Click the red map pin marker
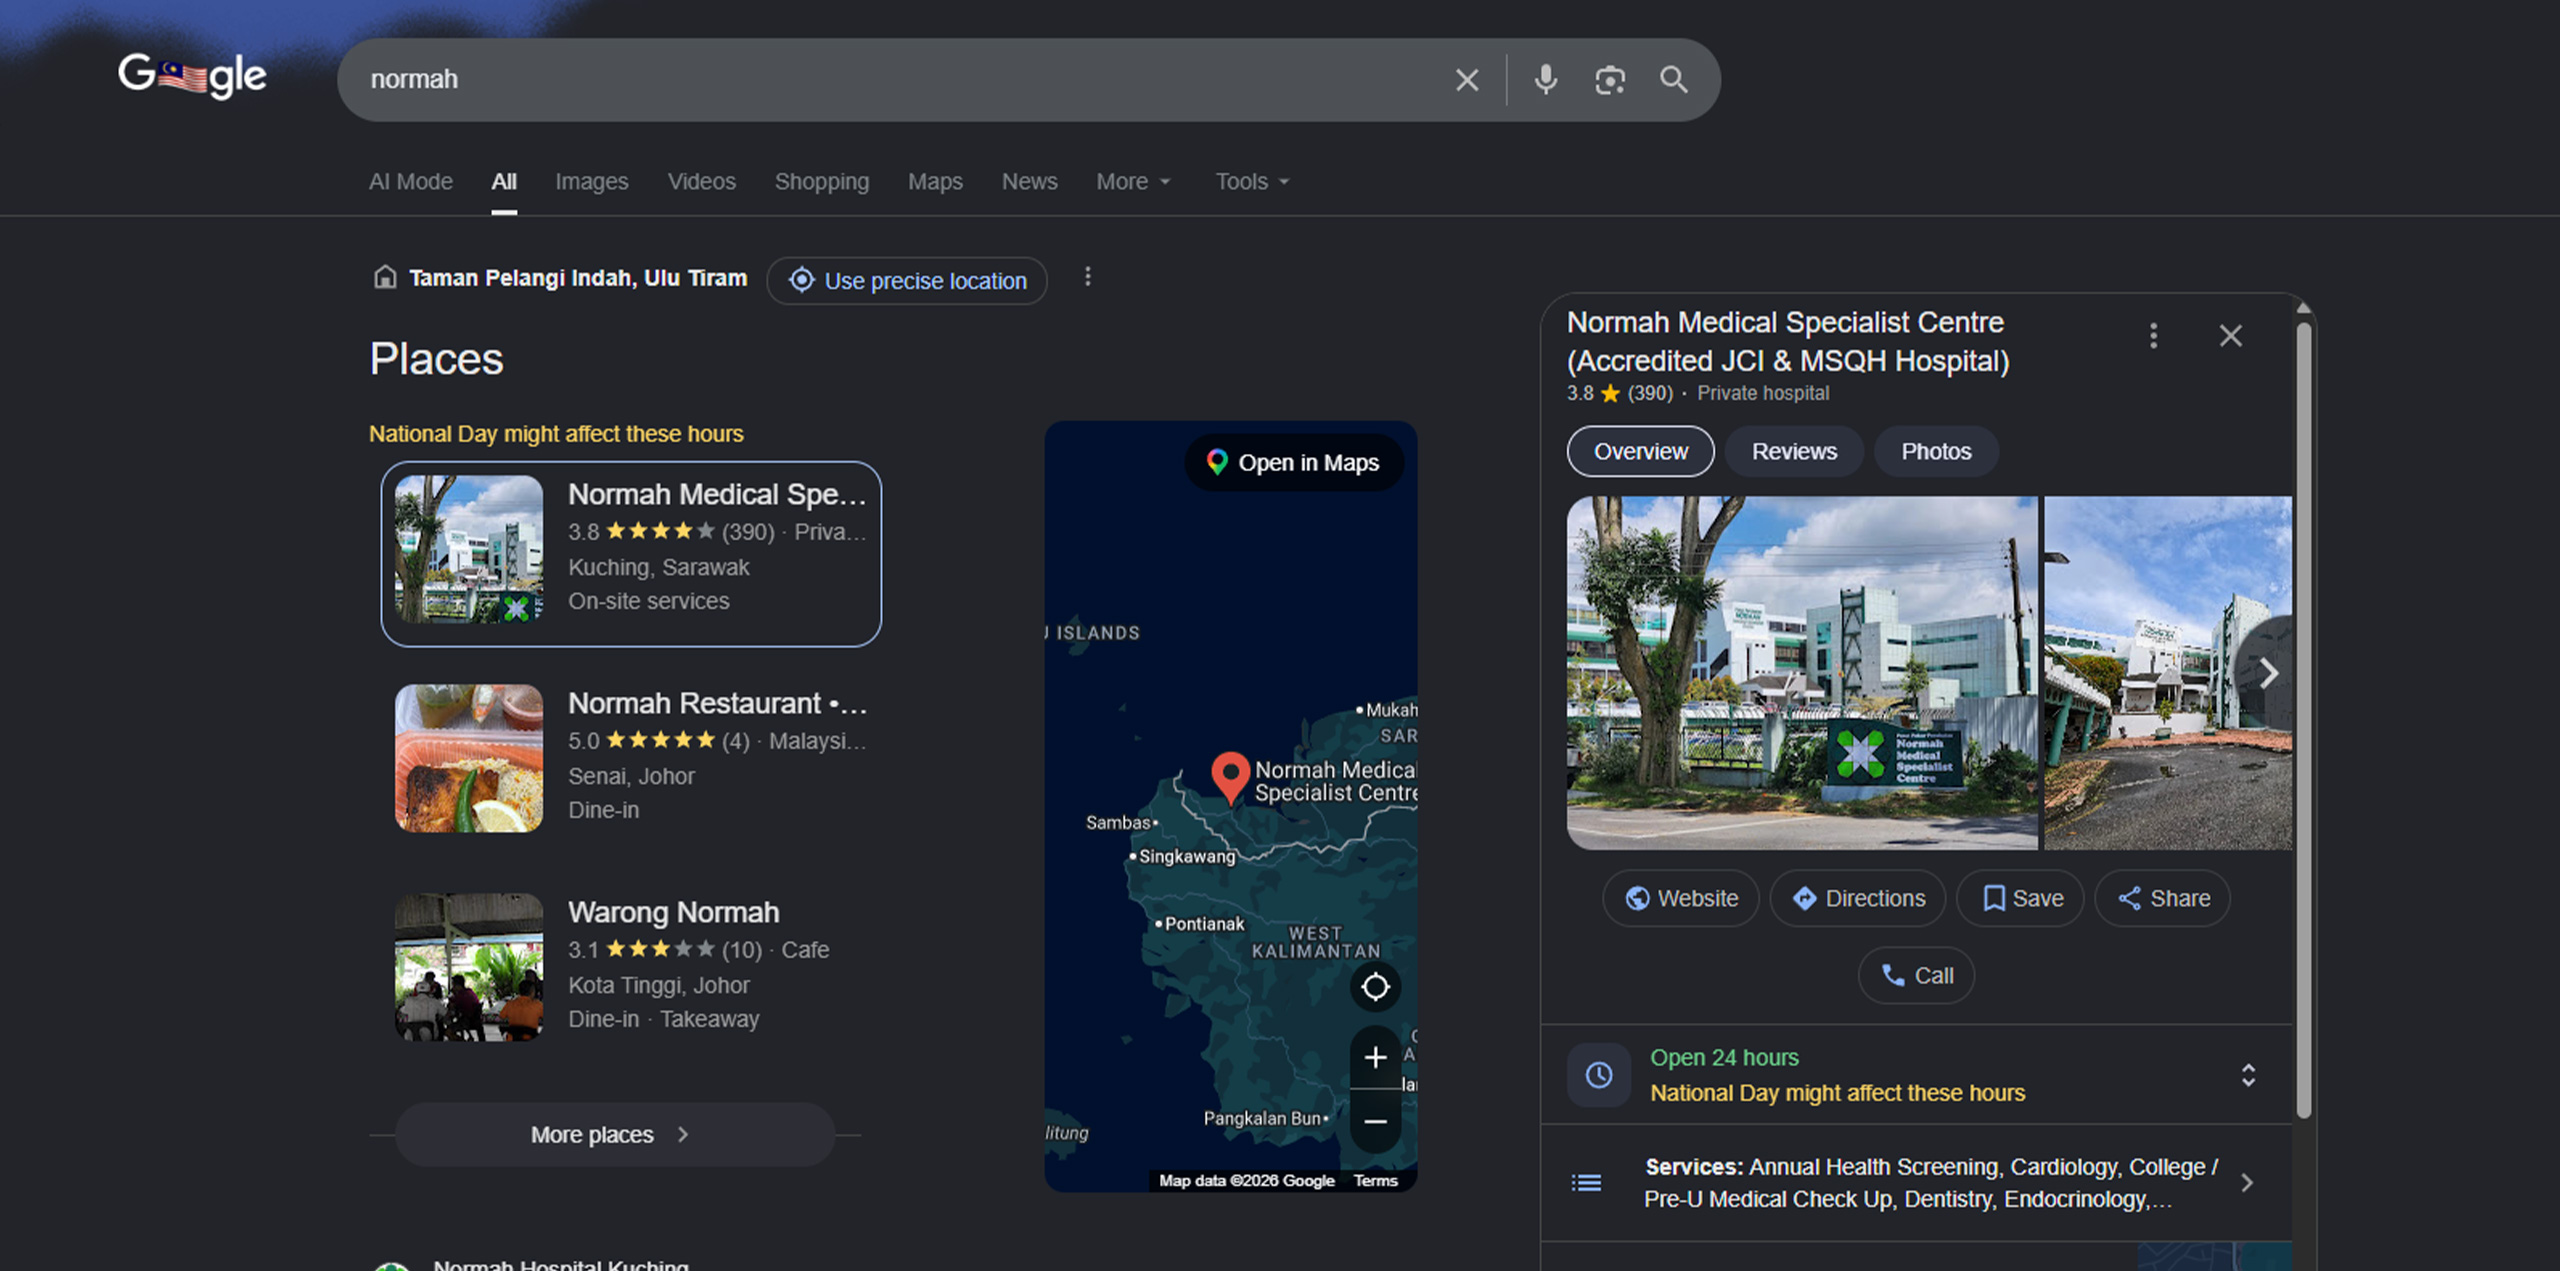 pos(1230,777)
